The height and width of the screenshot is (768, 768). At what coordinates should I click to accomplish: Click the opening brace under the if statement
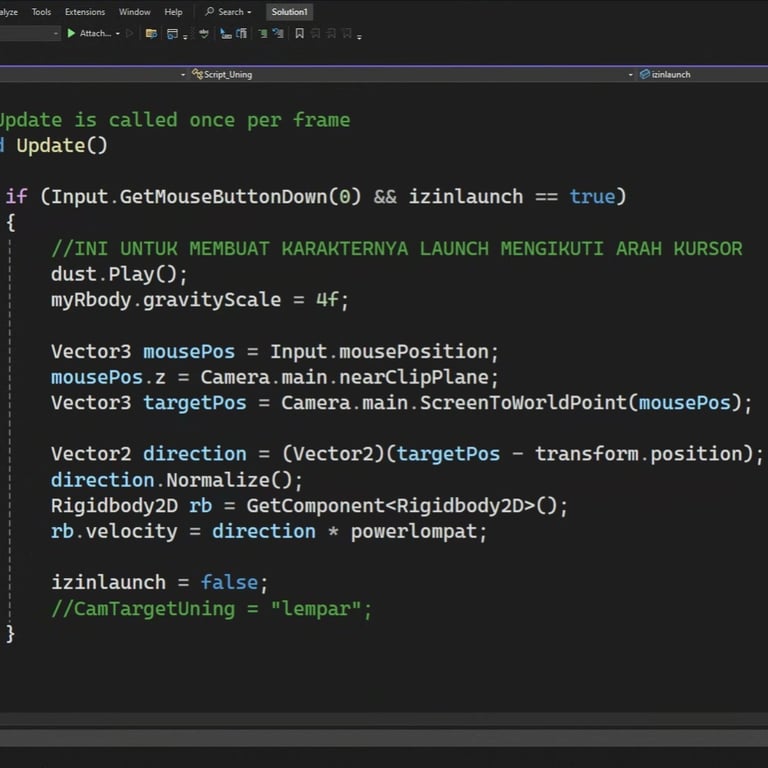click(10, 222)
